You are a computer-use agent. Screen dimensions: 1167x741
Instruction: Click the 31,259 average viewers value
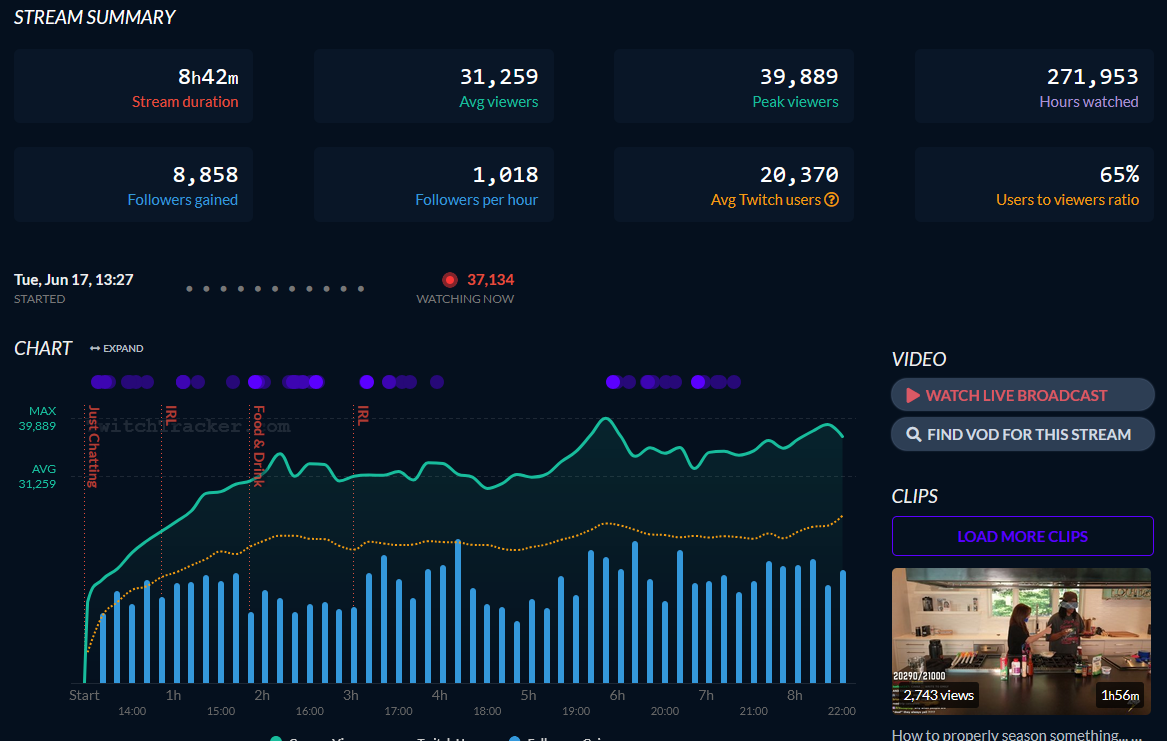(x=499, y=77)
